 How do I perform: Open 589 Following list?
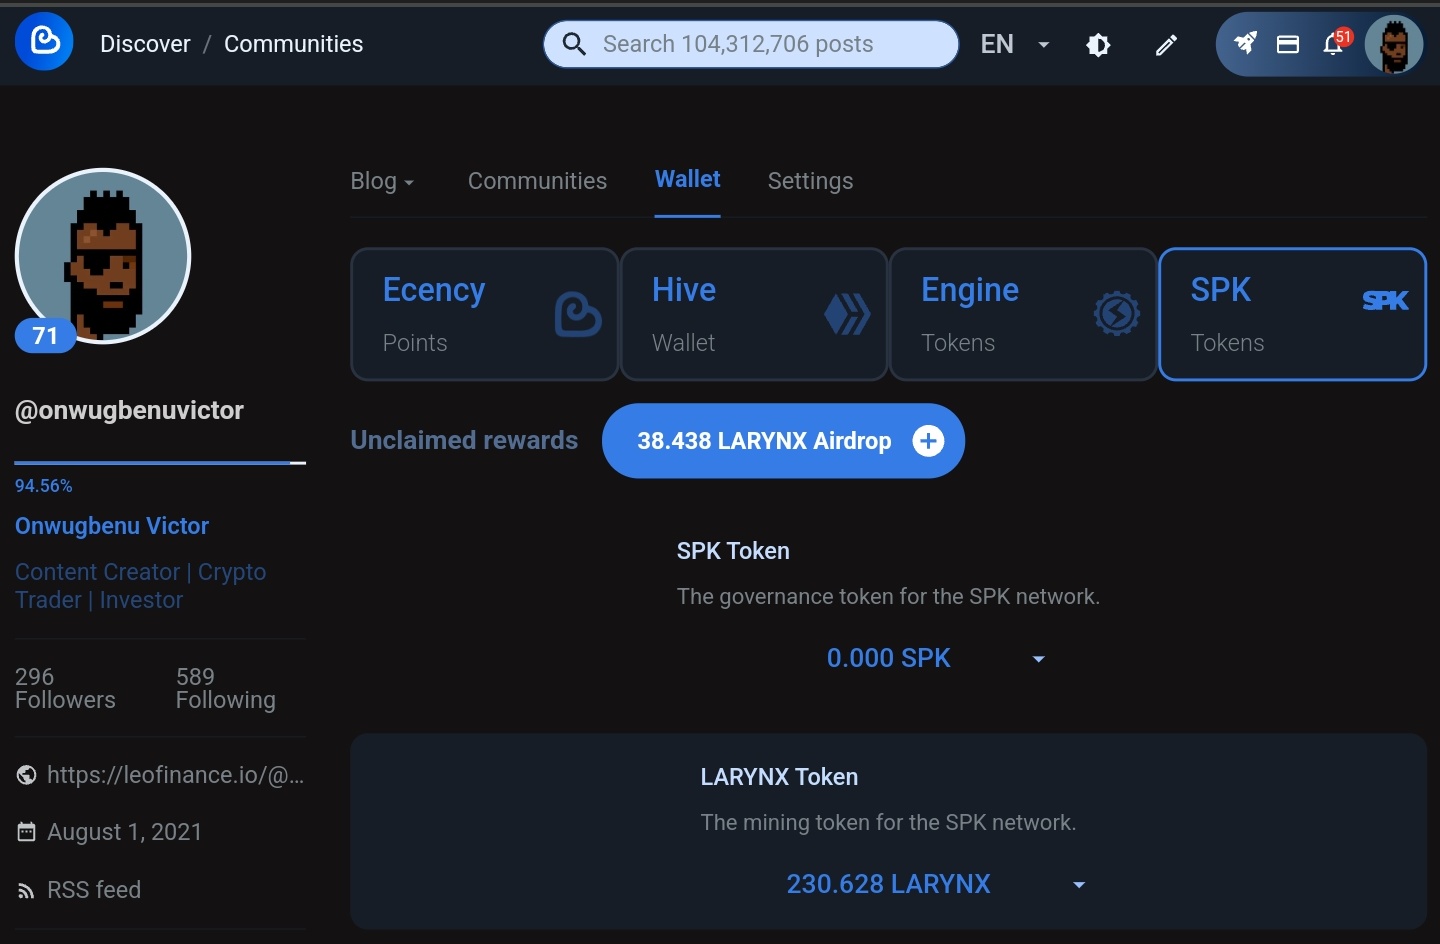pos(225,688)
